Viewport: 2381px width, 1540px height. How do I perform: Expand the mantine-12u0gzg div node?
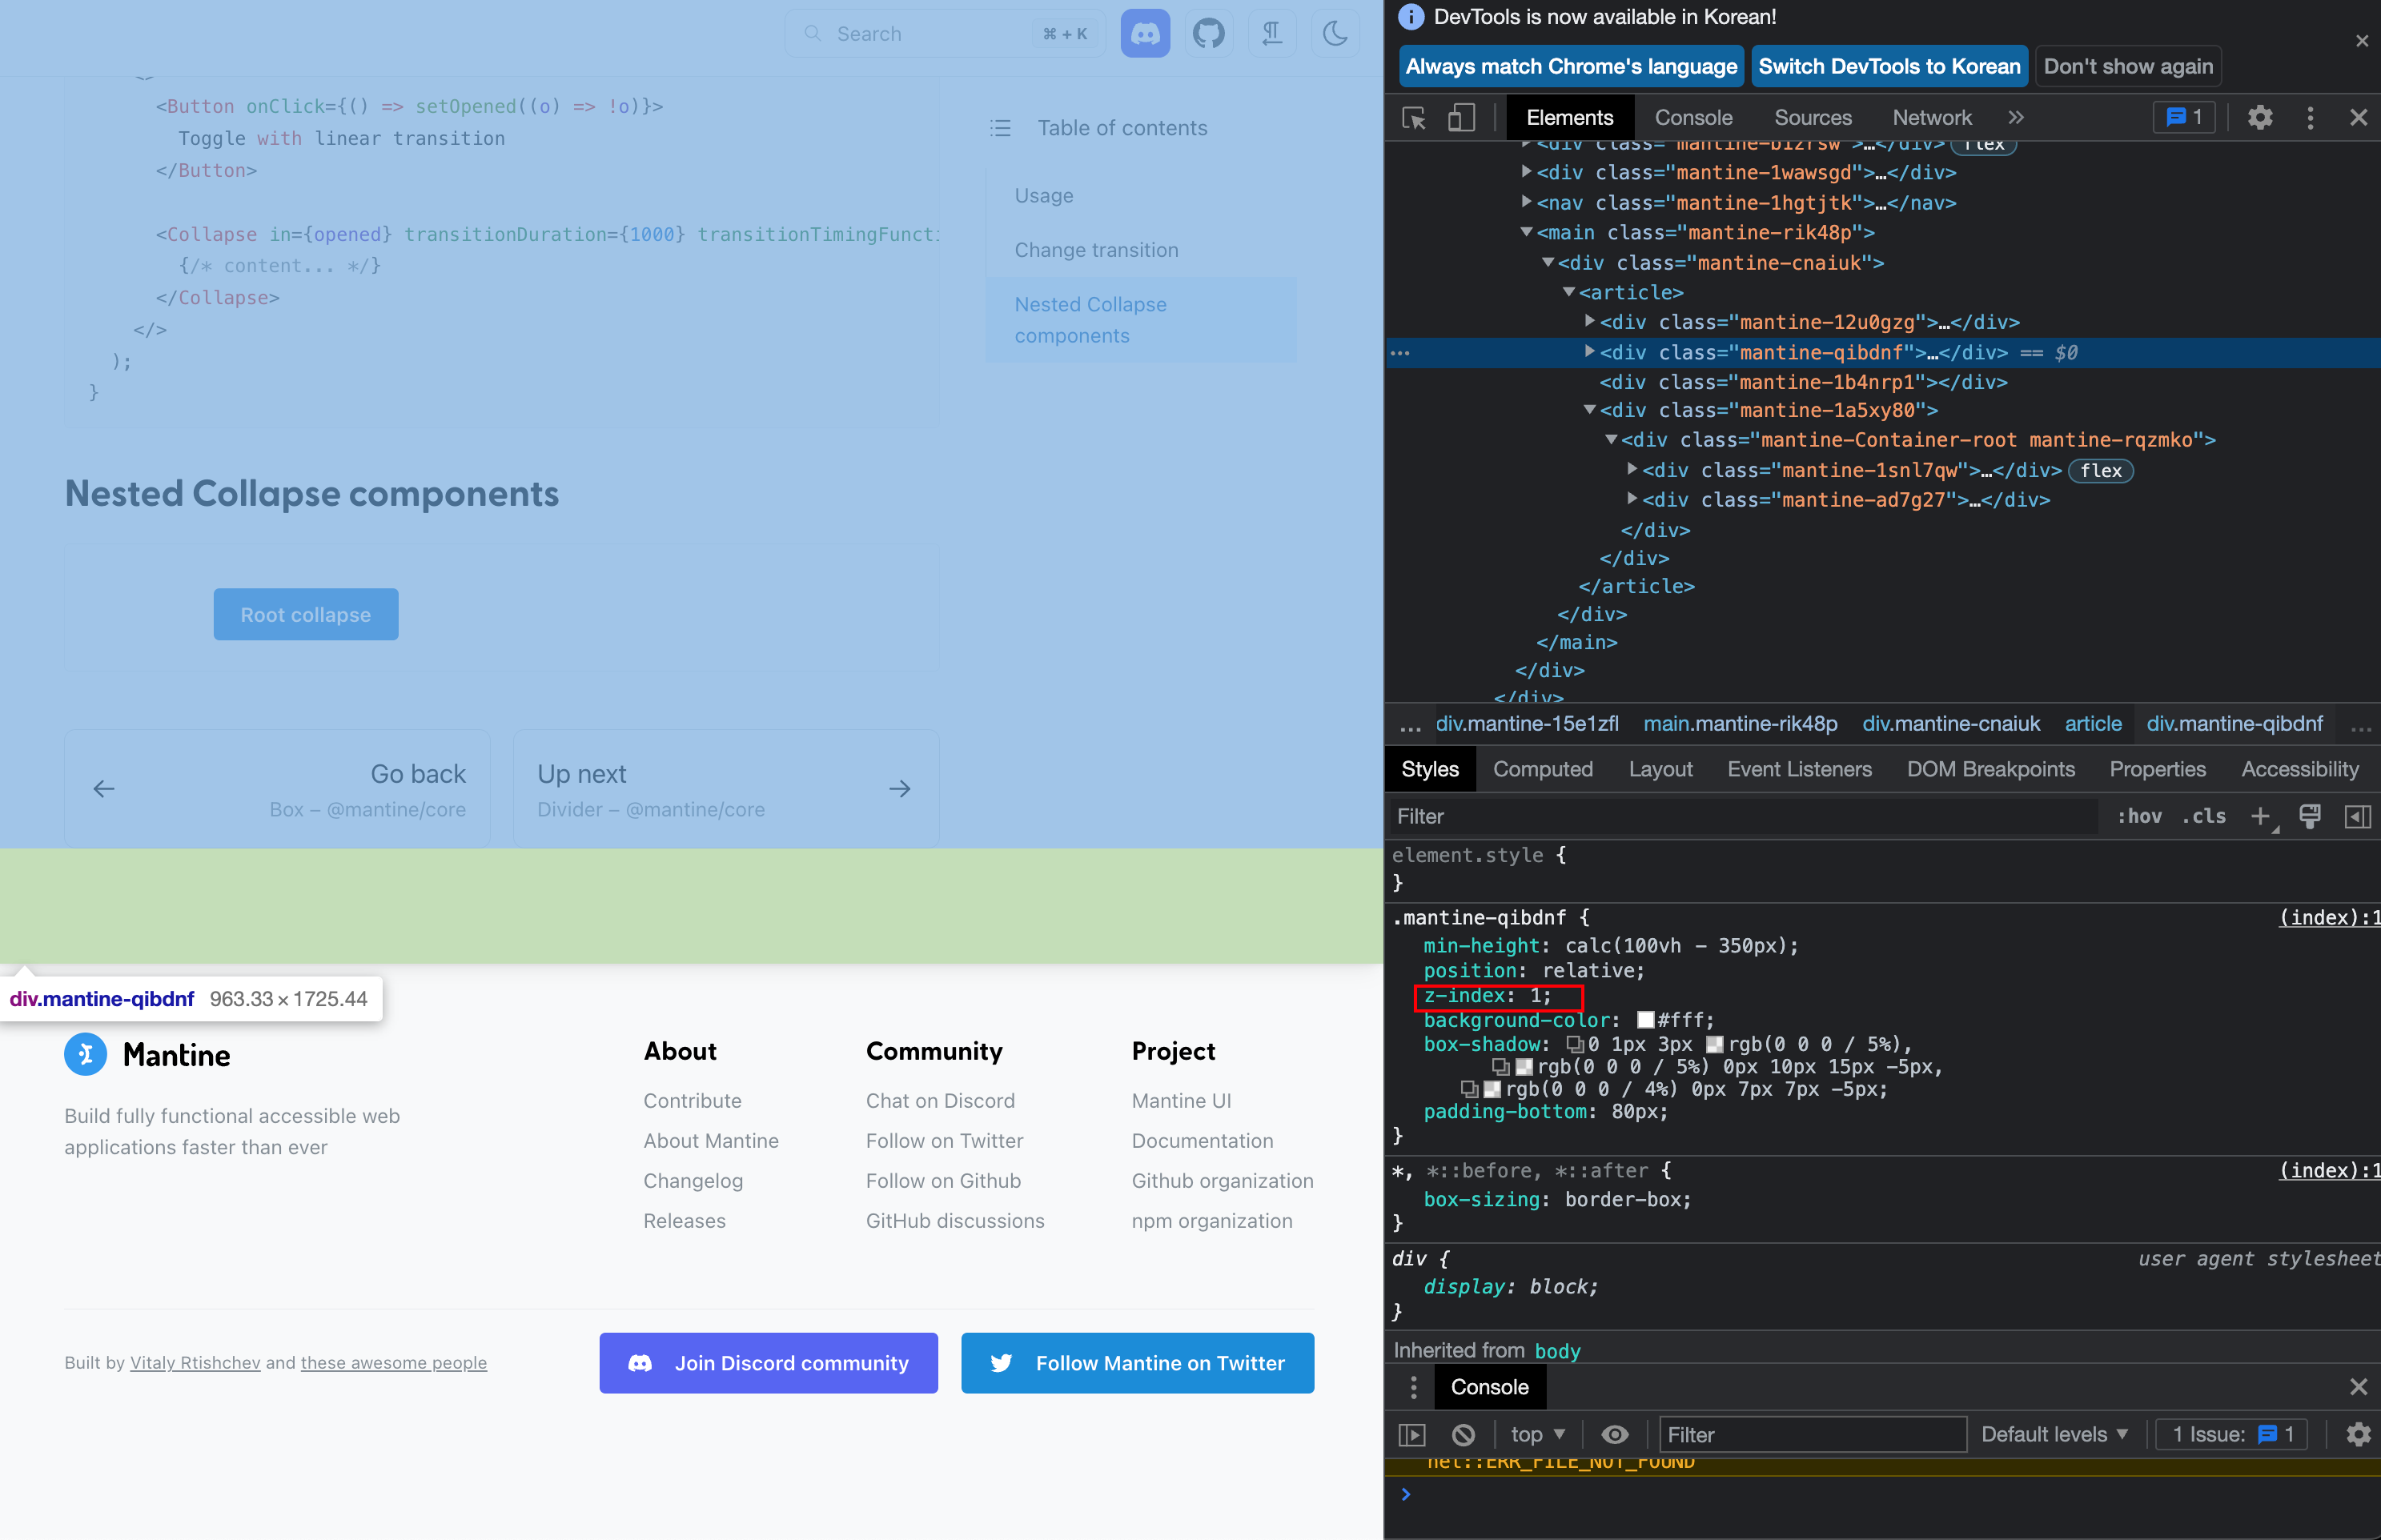[x=1589, y=321]
